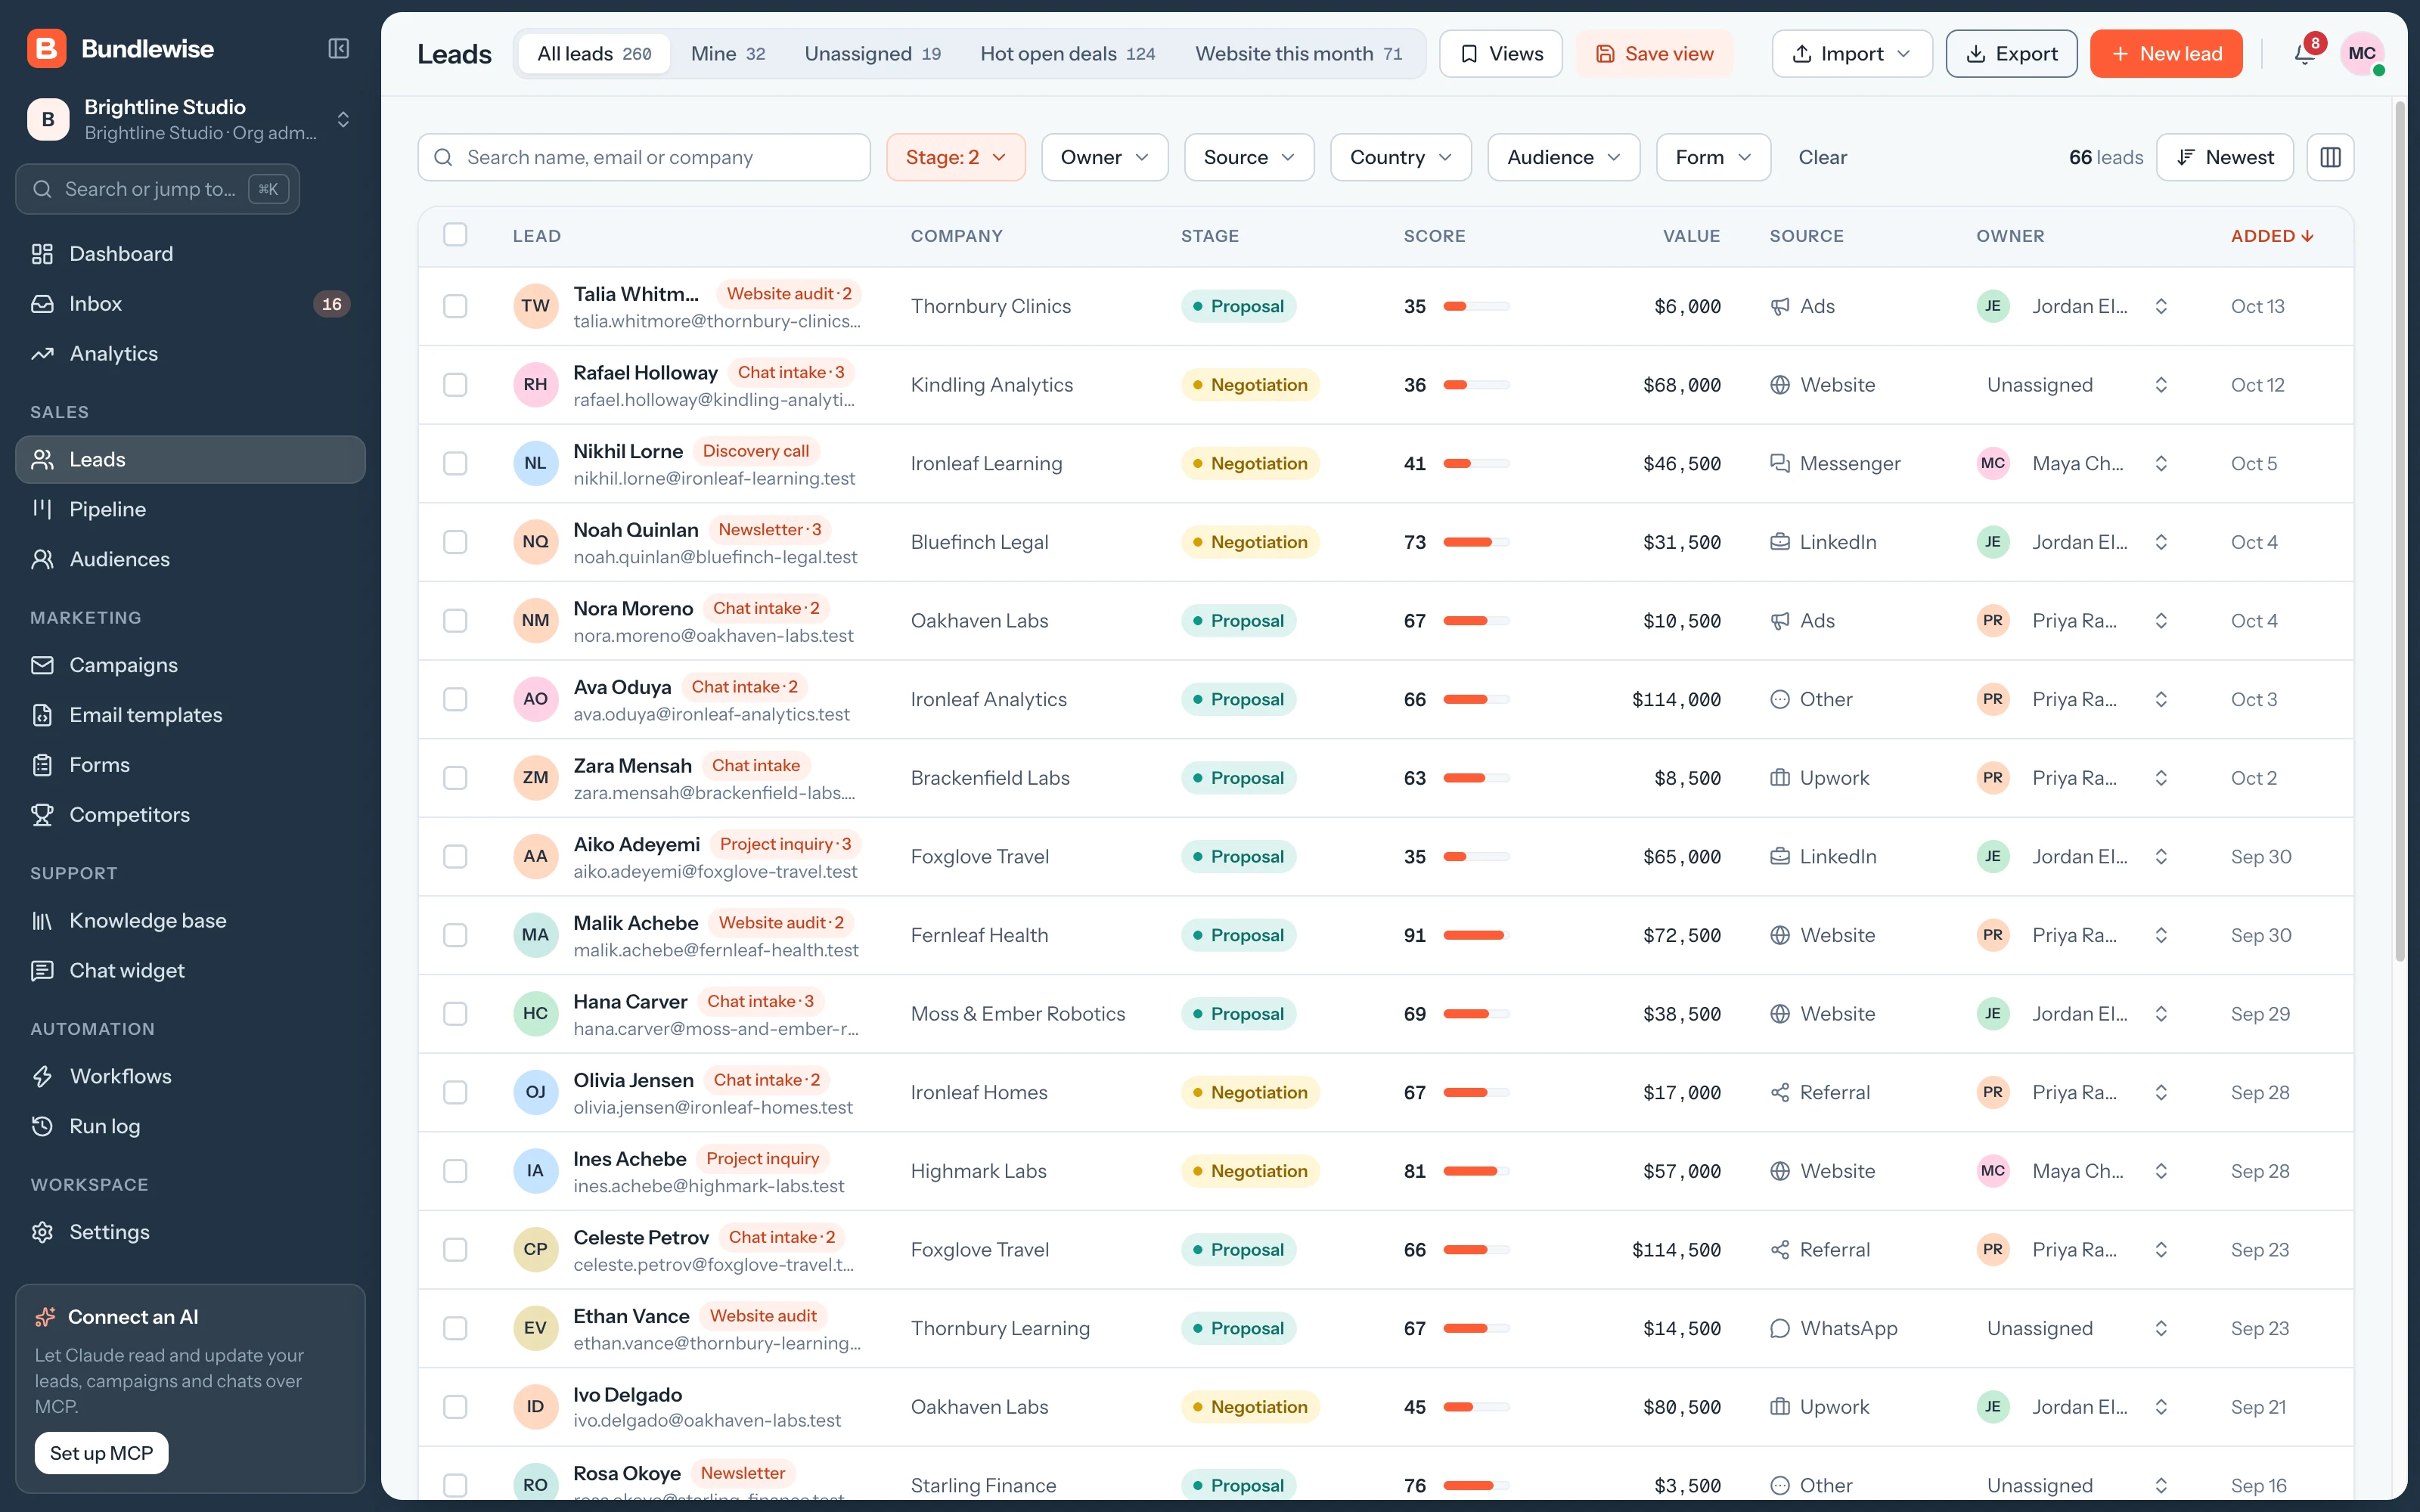Sort by Added column header

click(x=2272, y=236)
